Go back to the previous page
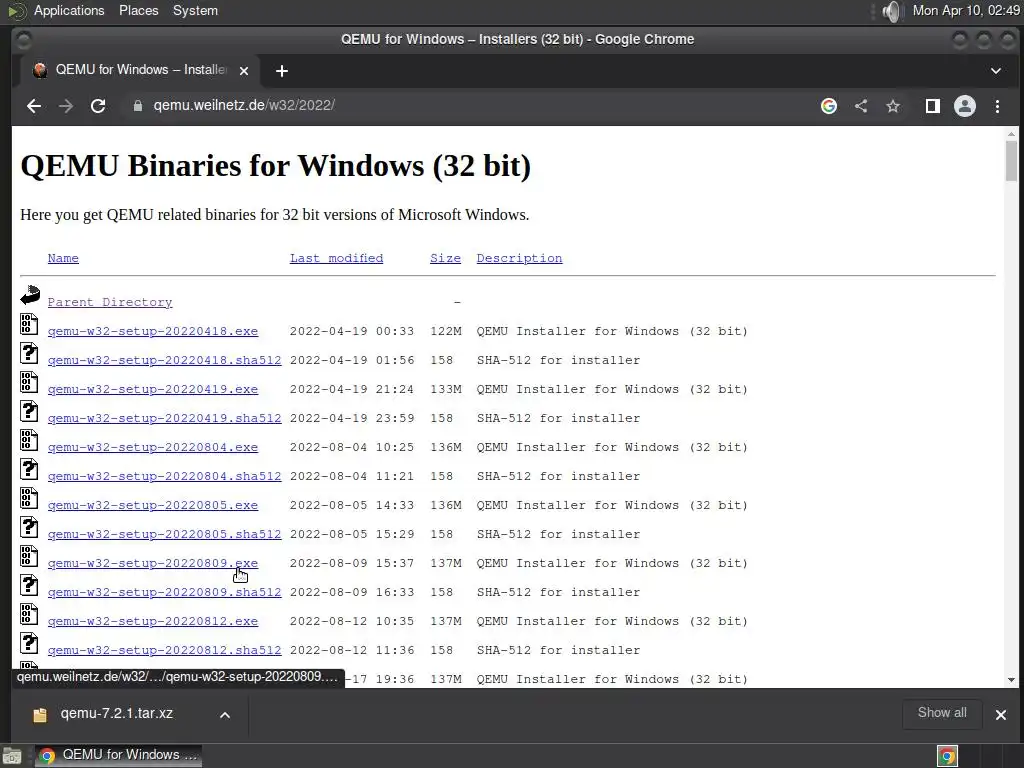The image size is (1024, 768). point(34,106)
